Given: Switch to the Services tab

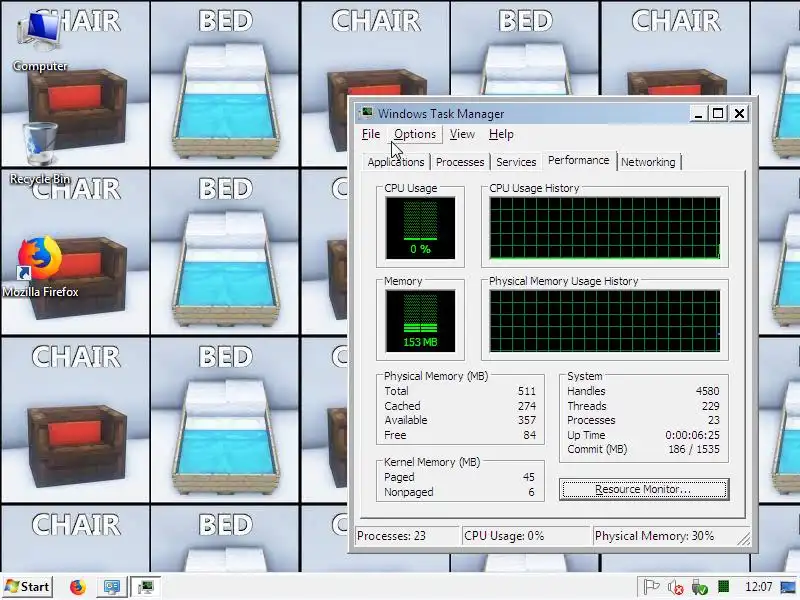Looking at the screenshot, I should click(516, 162).
